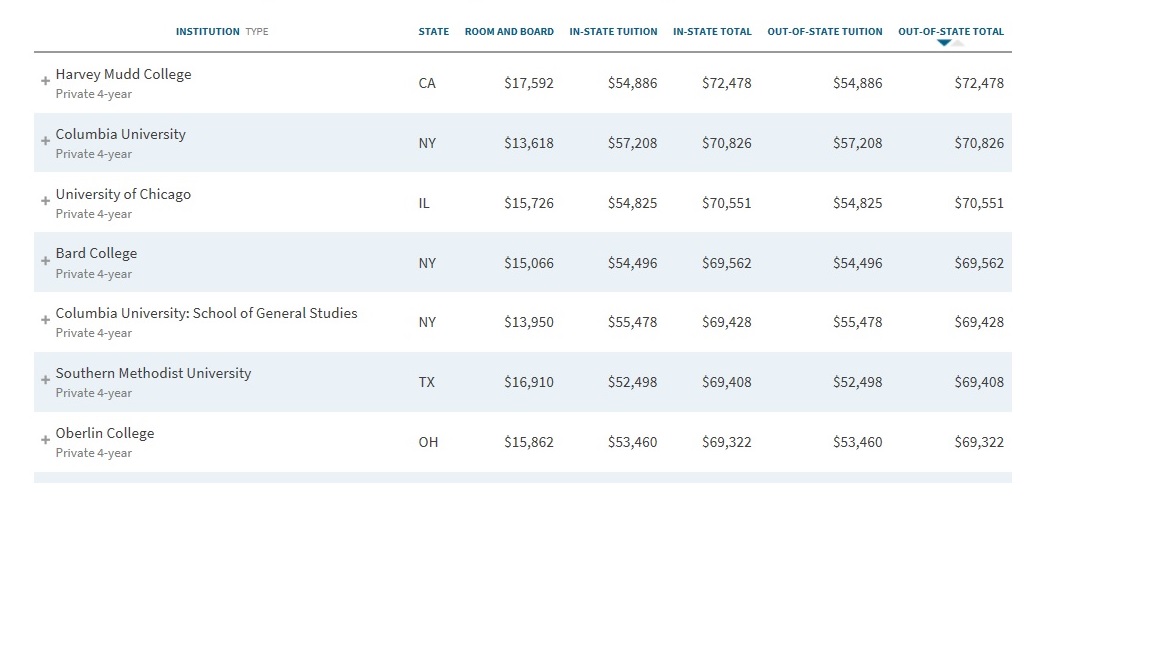This screenshot has height=648, width=1152.
Task: Select Southern Methodist state cell TX
Action: pos(427,382)
